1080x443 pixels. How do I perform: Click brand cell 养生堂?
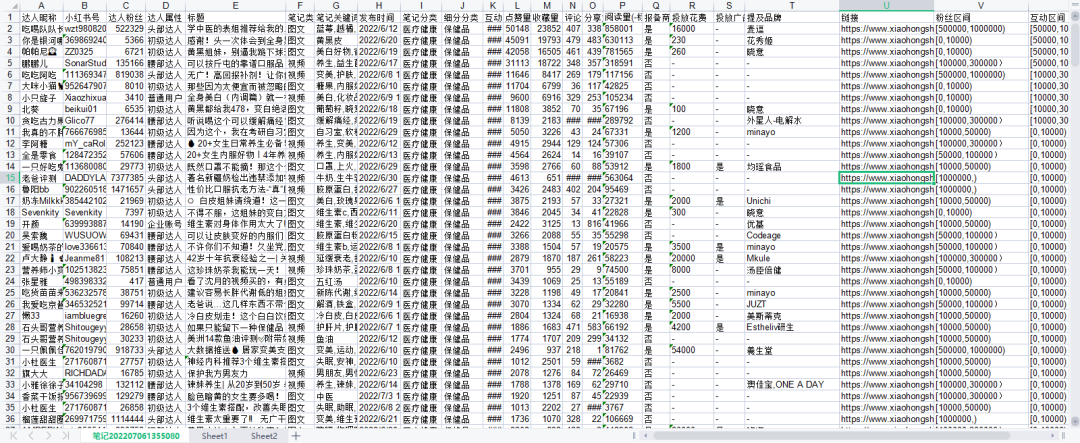[791, 350]
